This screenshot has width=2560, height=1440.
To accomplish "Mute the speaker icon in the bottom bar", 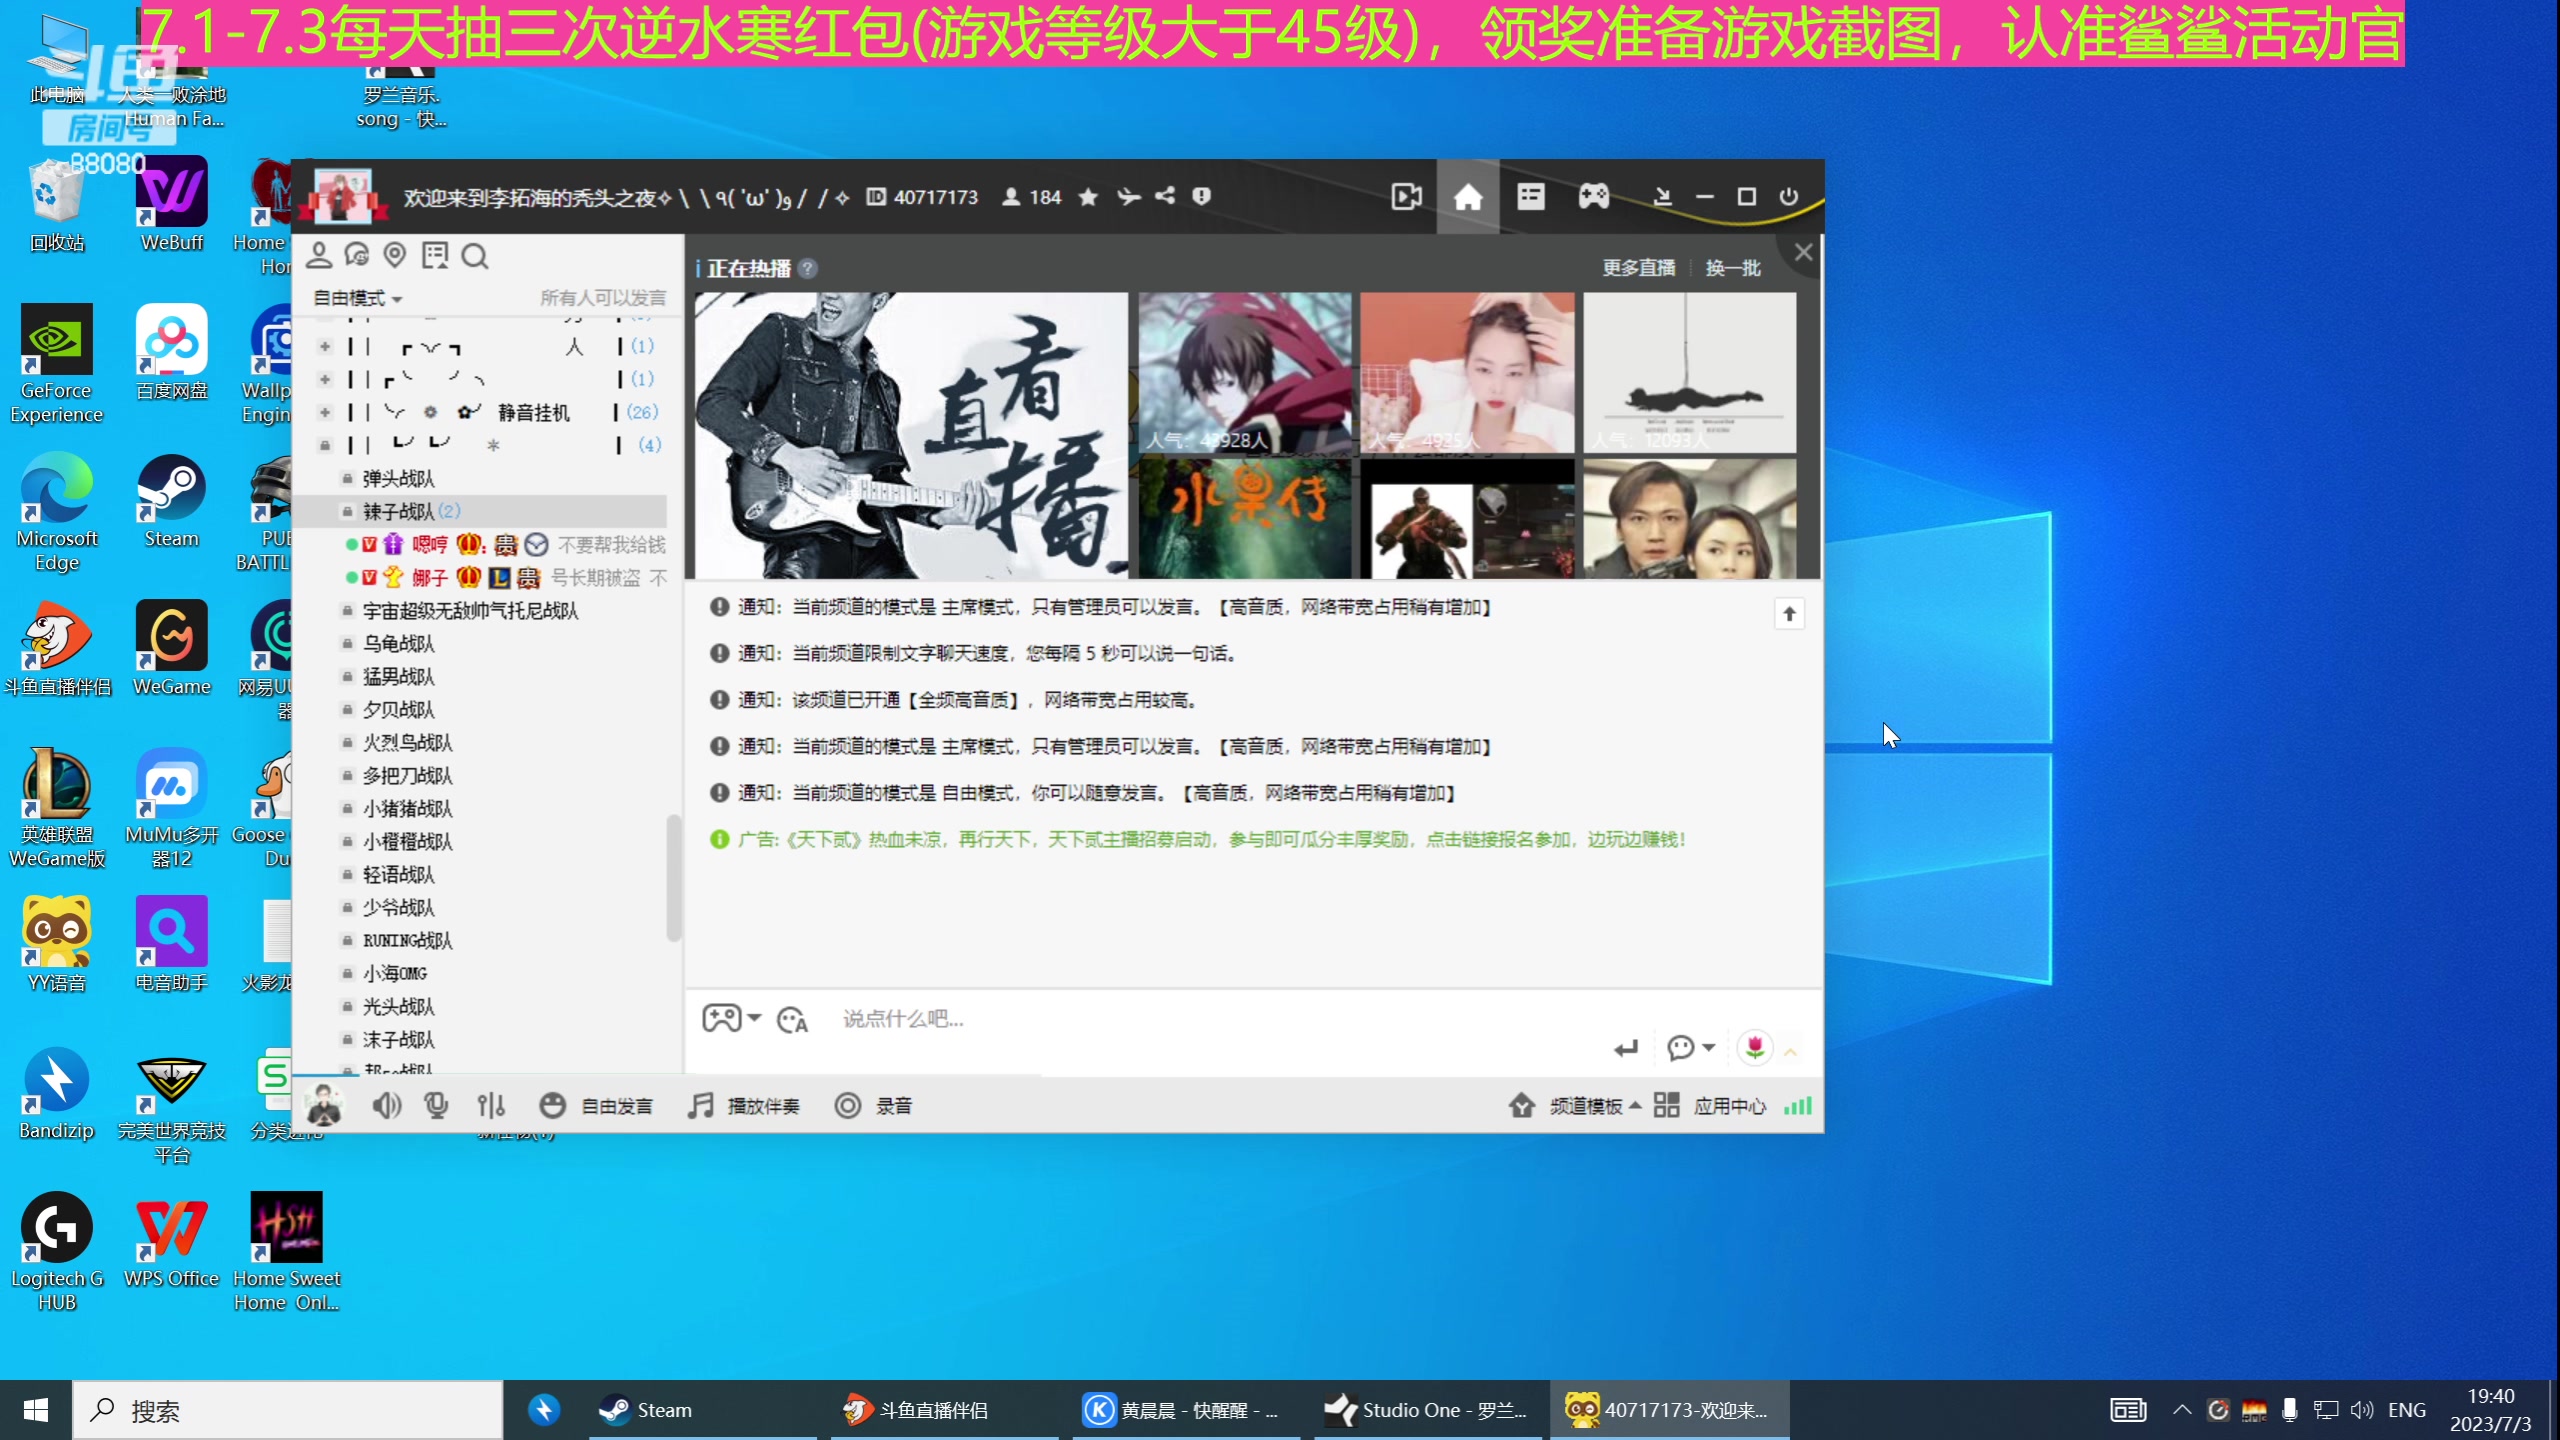I will [x=386, y=1105].
